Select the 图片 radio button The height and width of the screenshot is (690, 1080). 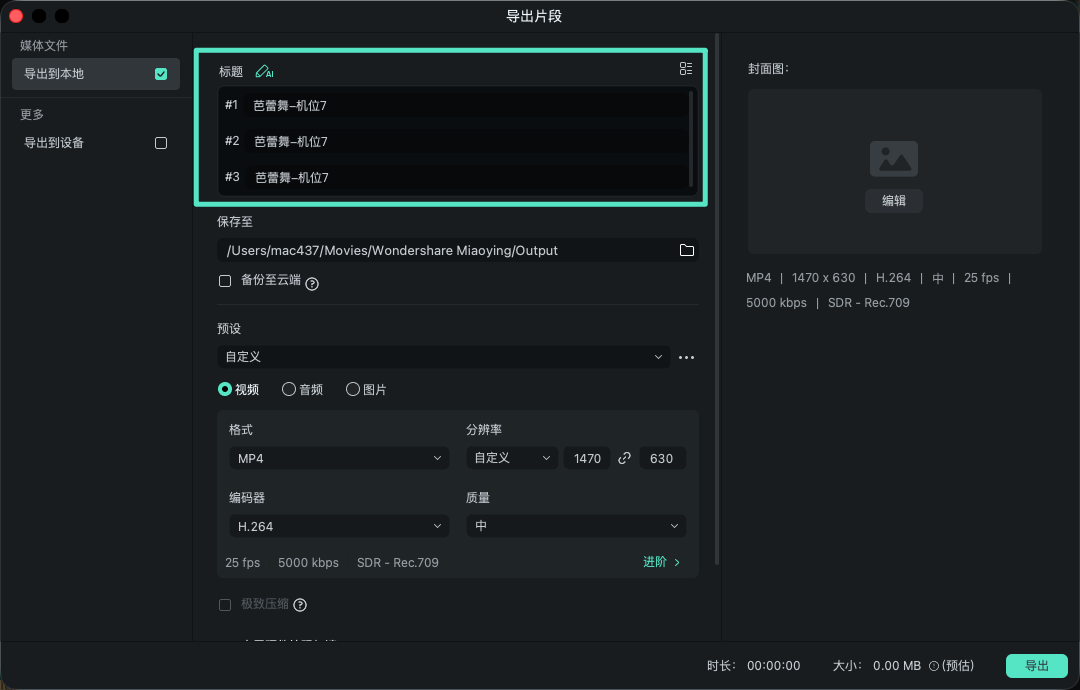pos(353,389)
